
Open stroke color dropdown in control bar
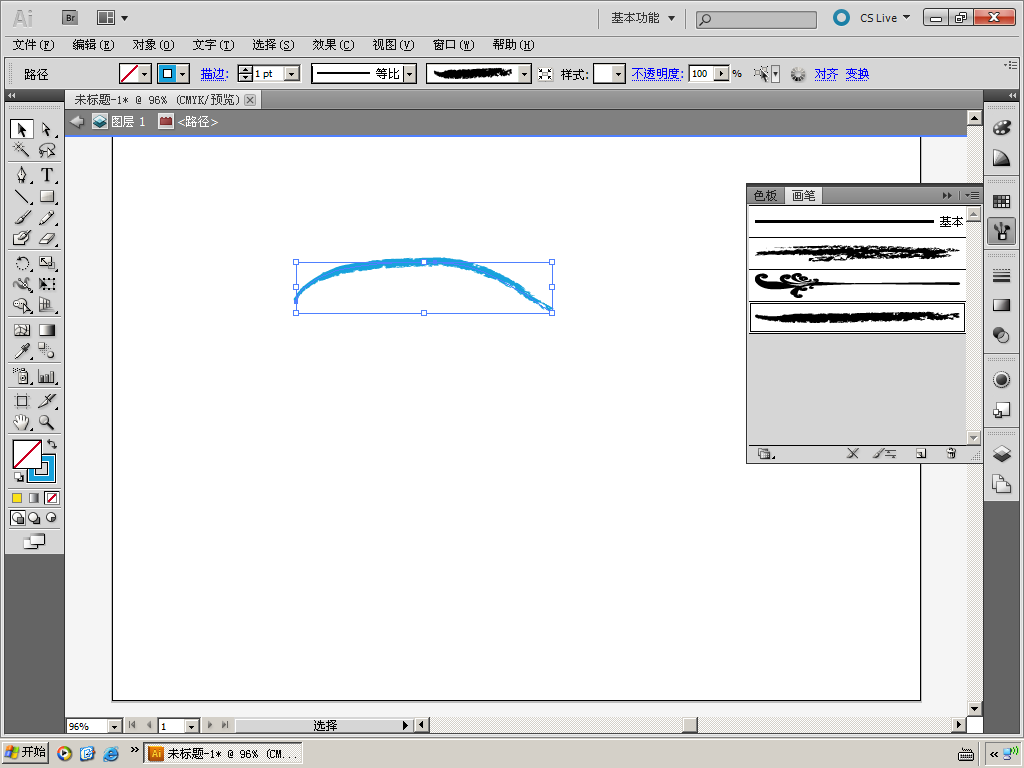183,74
